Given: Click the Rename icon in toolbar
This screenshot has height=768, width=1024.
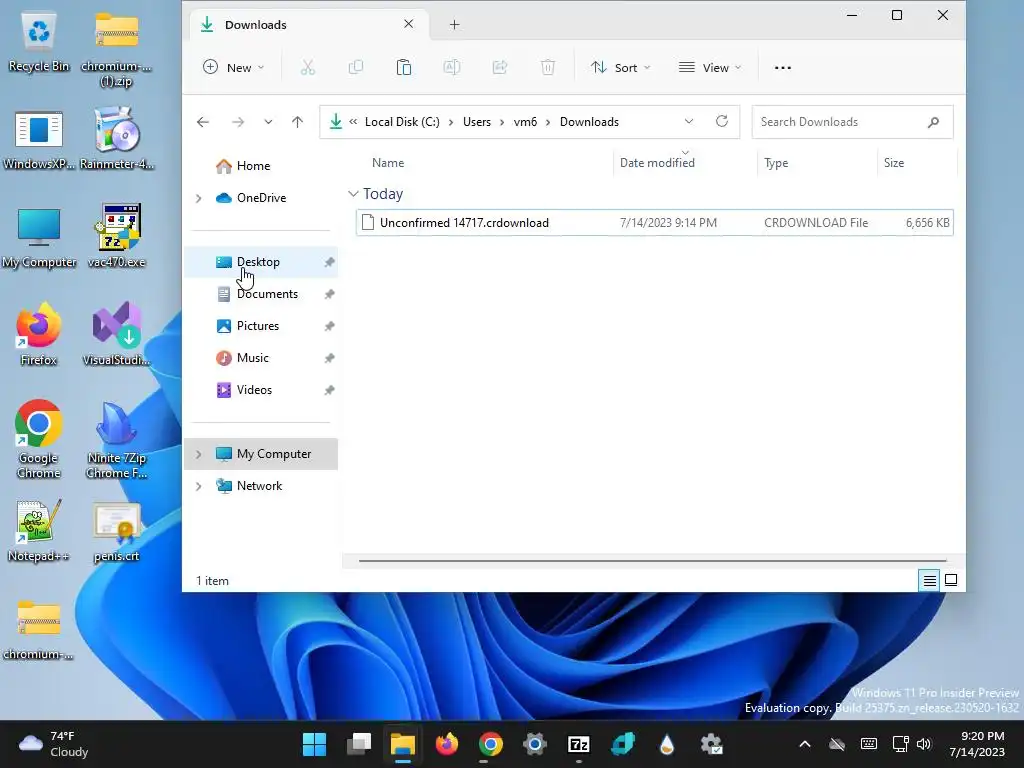Looking at the screenshot, I should click(x=452, y=67).
